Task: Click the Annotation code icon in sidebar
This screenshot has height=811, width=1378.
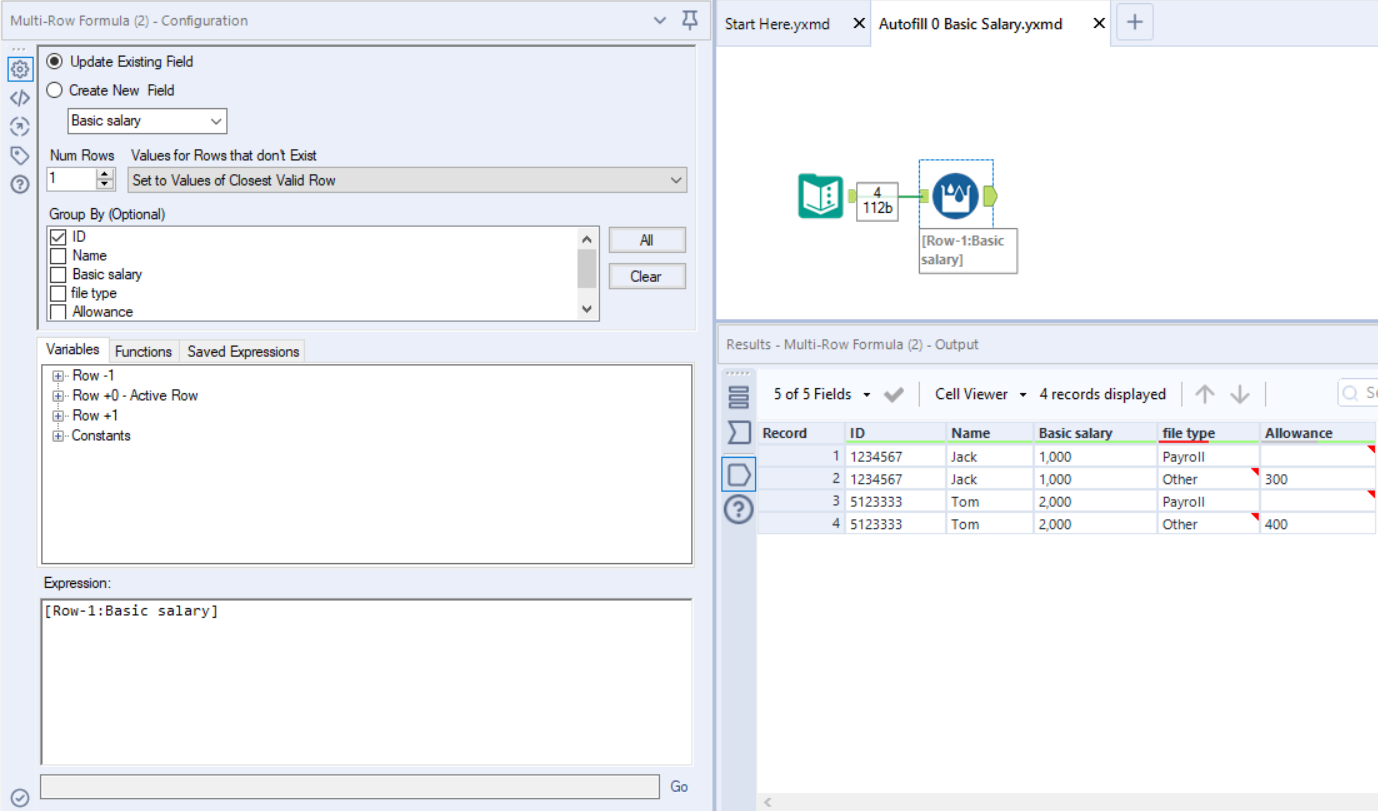Action: tap(20, 98)
